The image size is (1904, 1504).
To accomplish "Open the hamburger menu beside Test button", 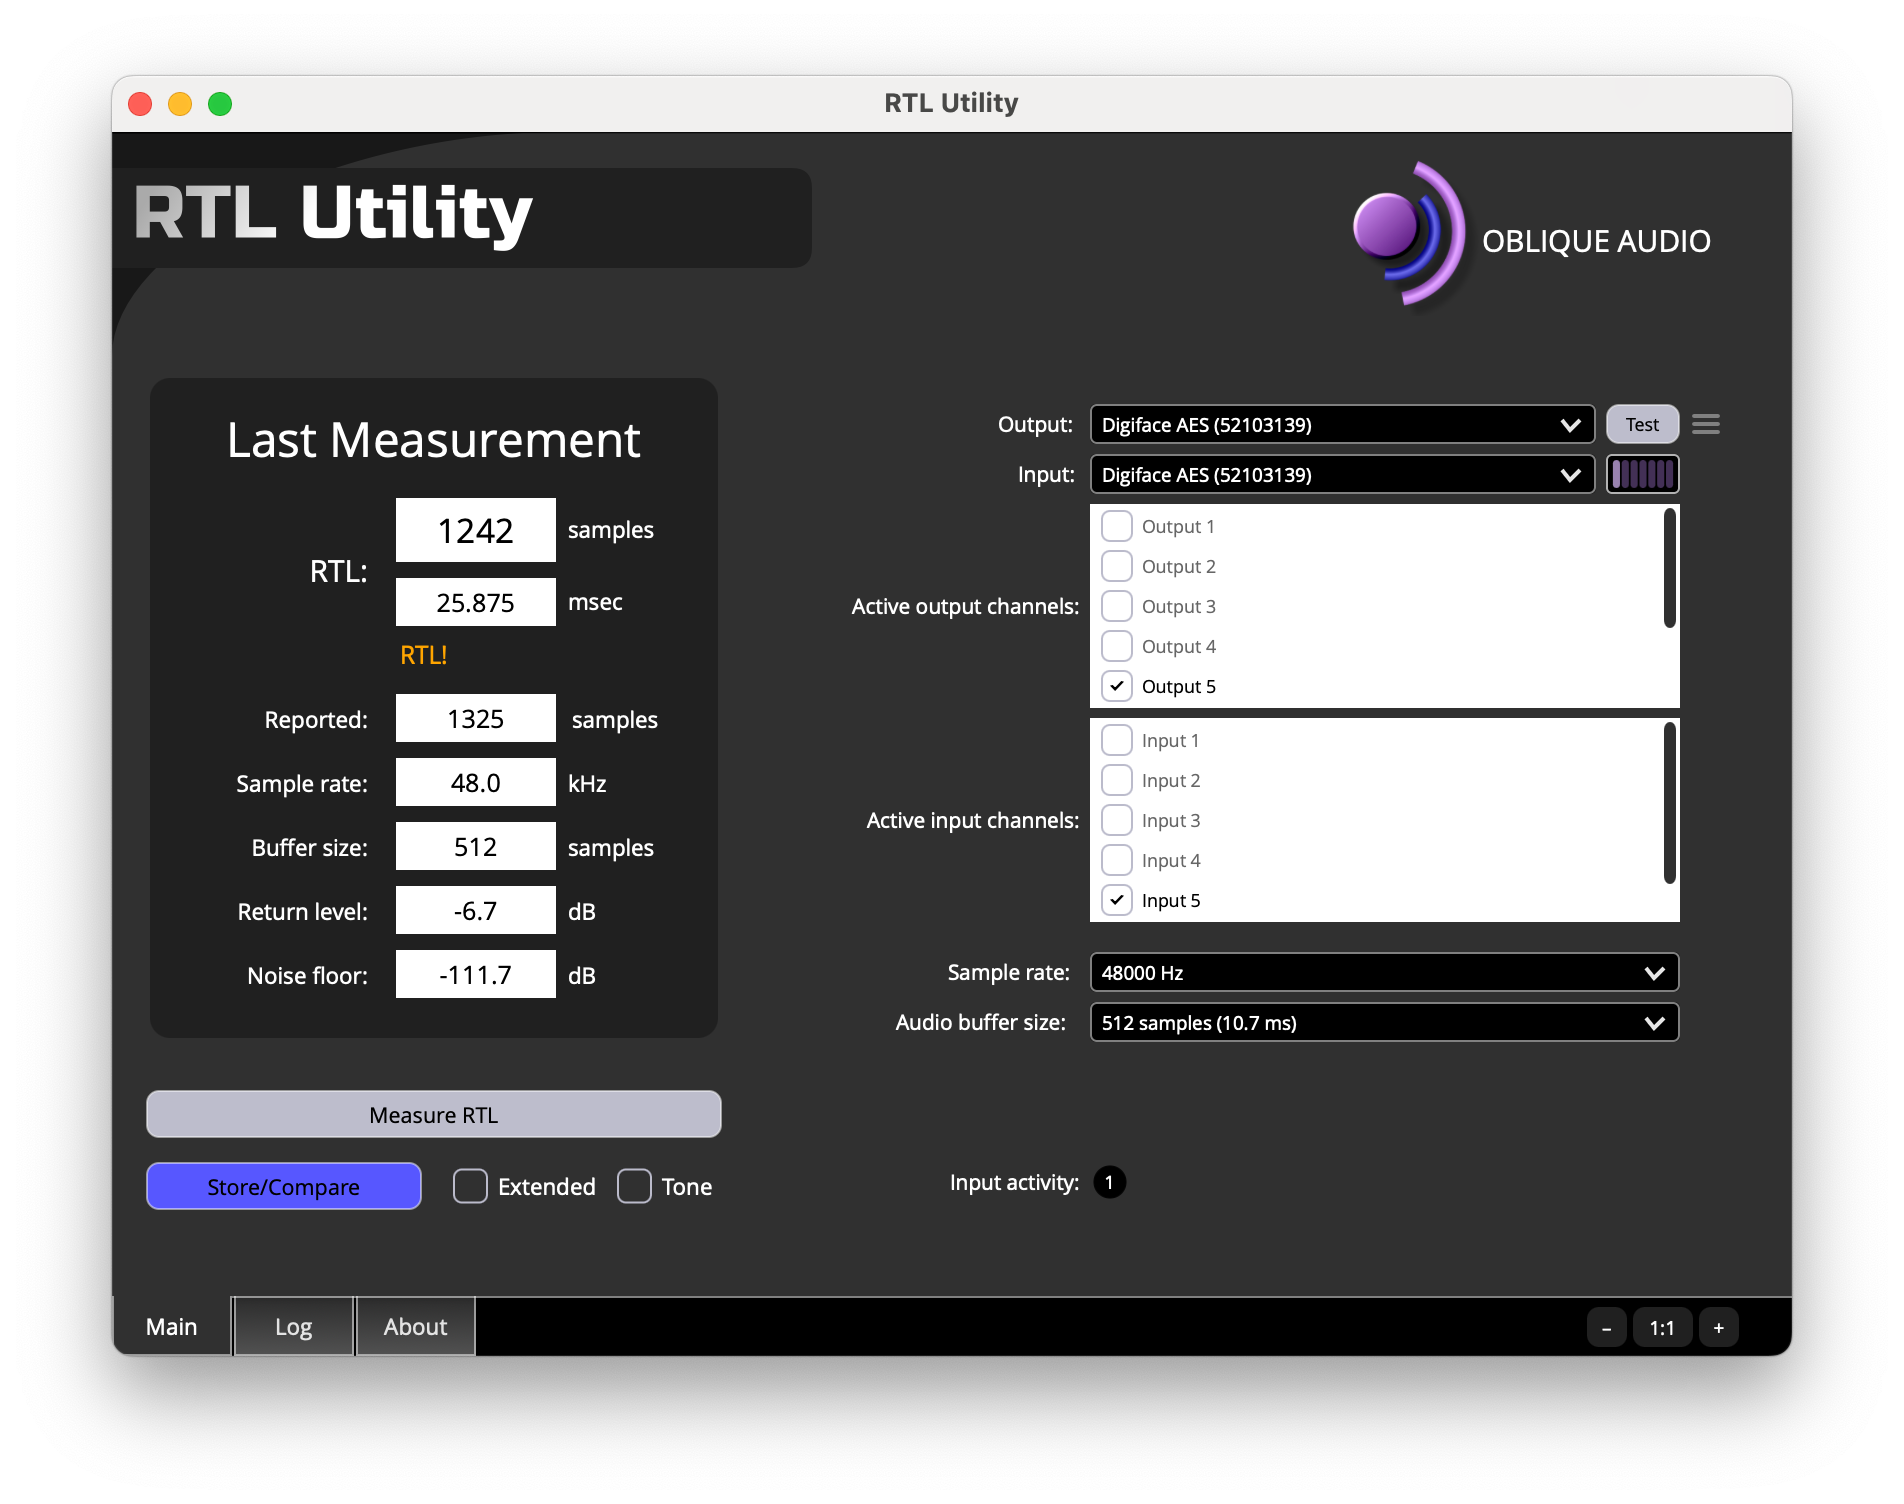I will click(1706, 424).
